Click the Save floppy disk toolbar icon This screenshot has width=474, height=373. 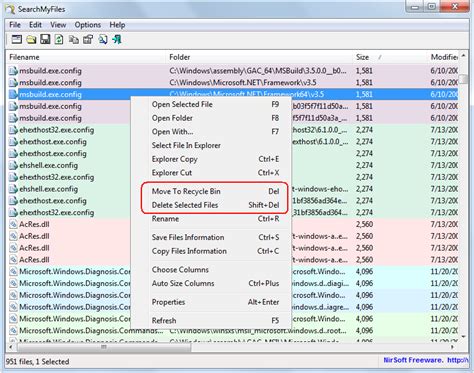coord(45,40)
